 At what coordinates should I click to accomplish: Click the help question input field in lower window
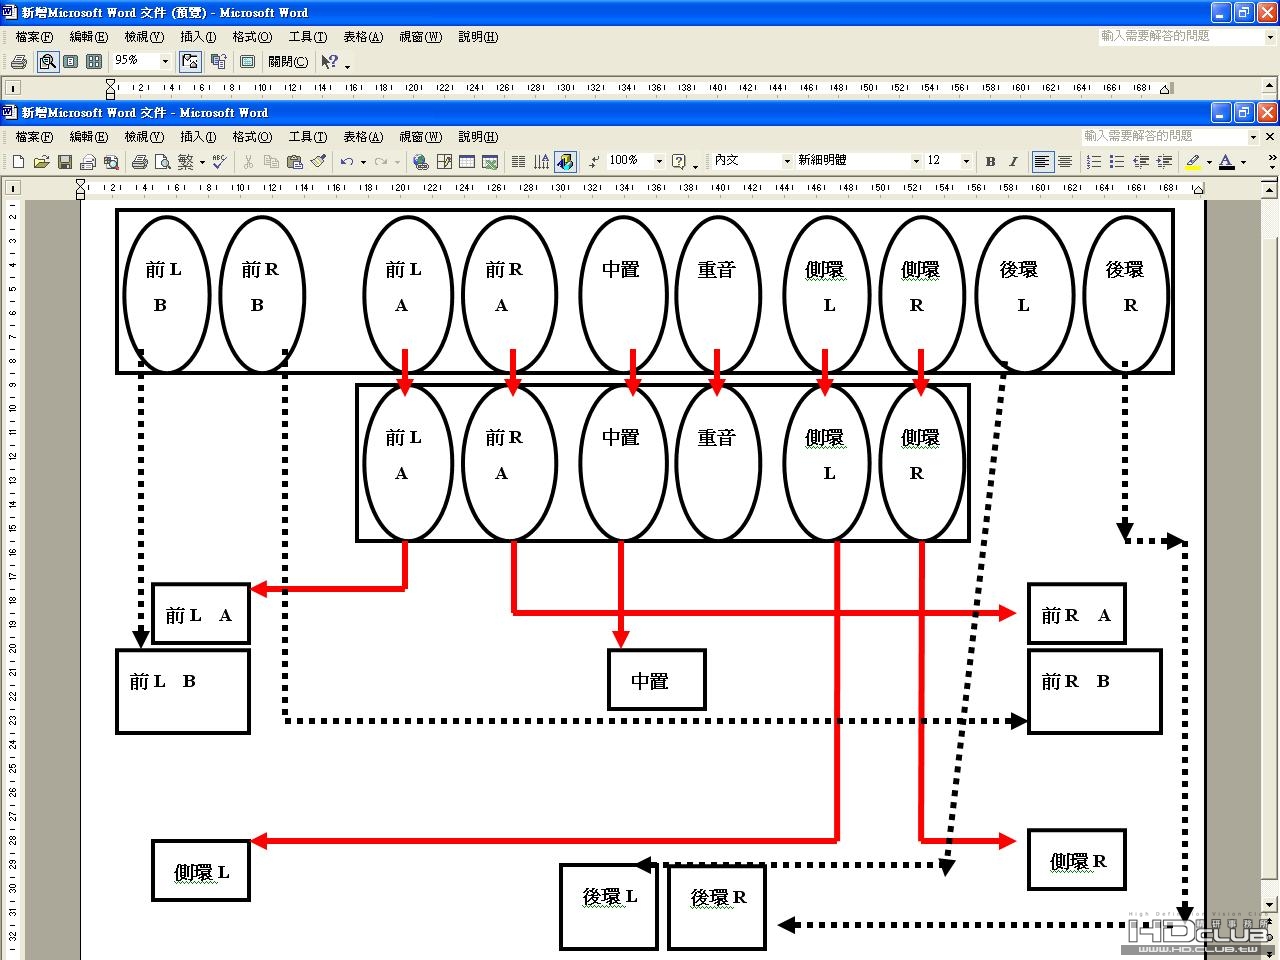coord(1163,136)
